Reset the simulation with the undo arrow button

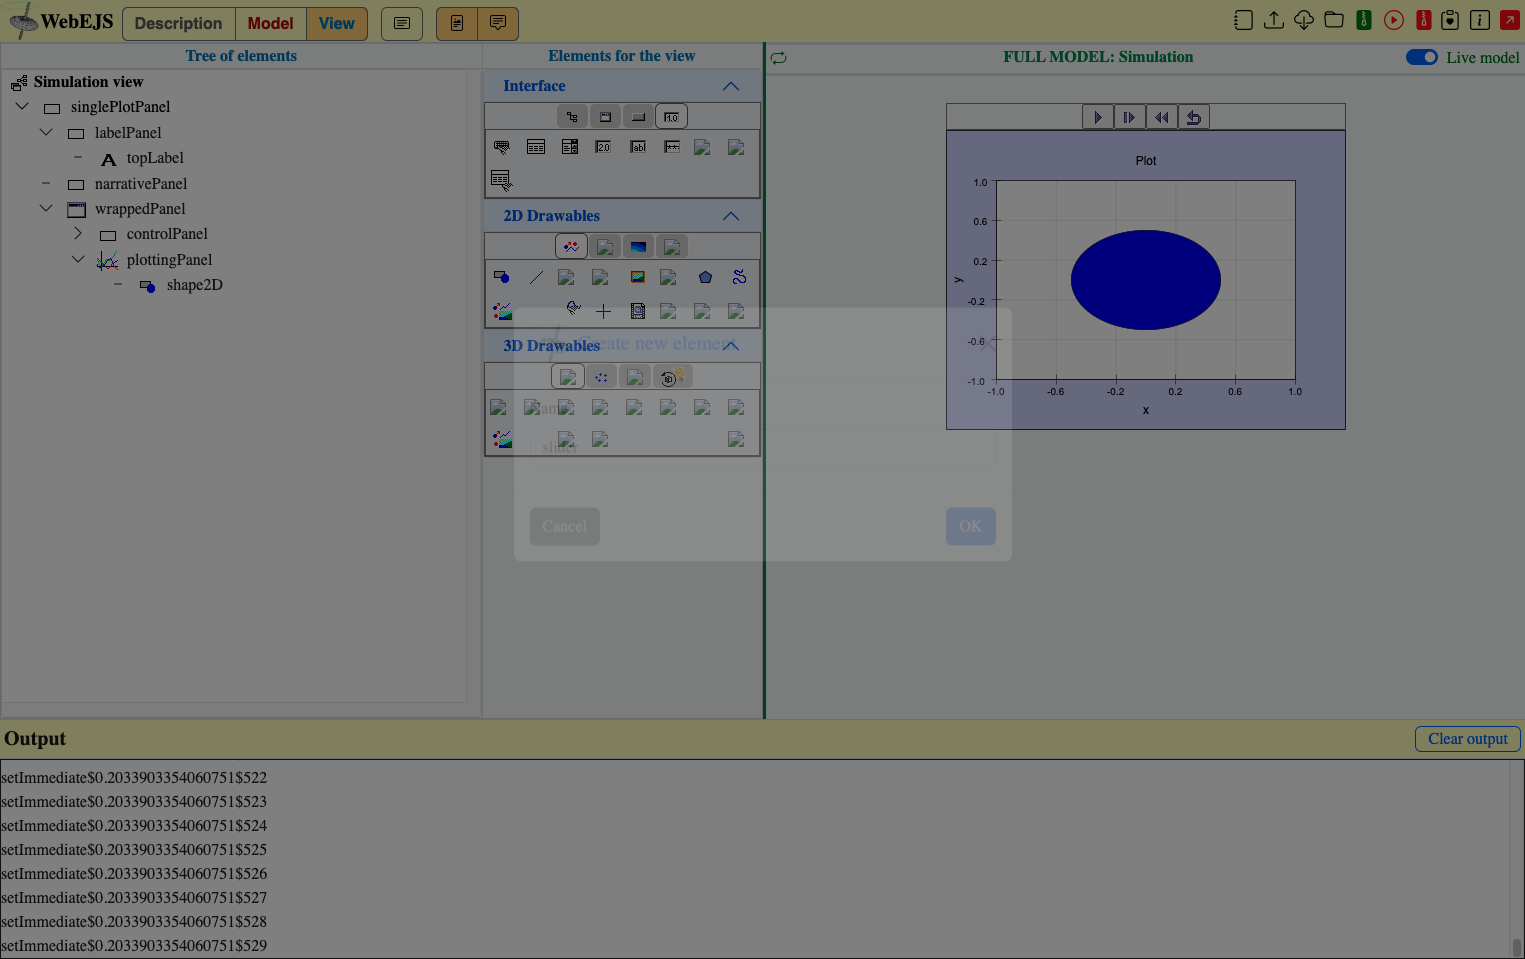(1194, 117)
